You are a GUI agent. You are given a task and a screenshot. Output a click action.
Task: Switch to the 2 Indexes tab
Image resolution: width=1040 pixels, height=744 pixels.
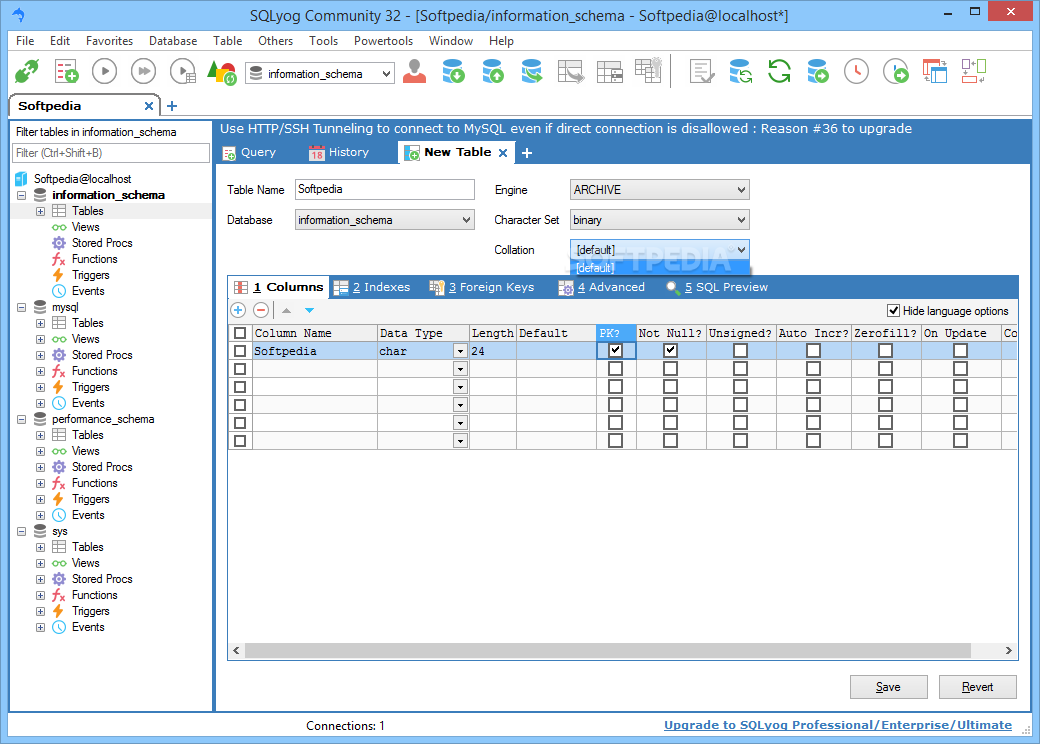click(x=372, y=287)
